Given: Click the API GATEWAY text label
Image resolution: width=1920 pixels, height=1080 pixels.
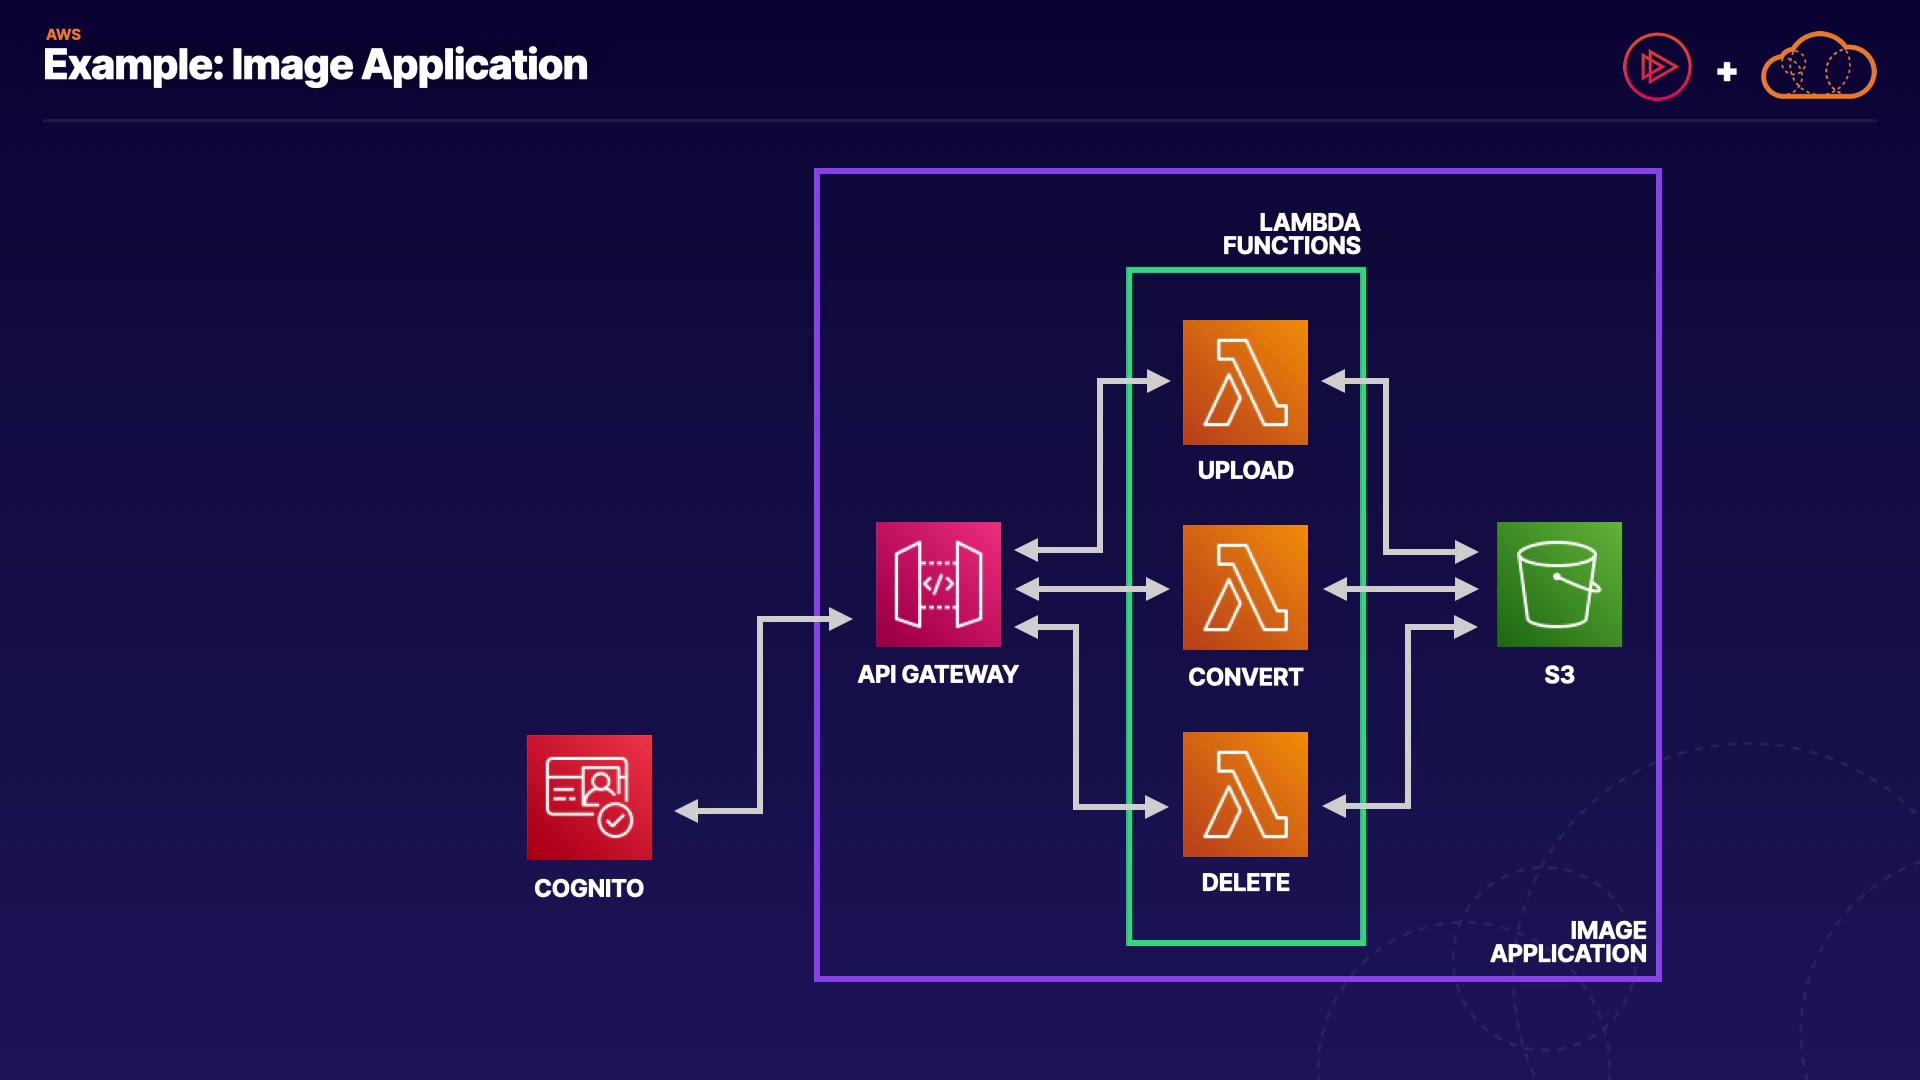Looking at the screenshot, I should (x=938, y=675).
